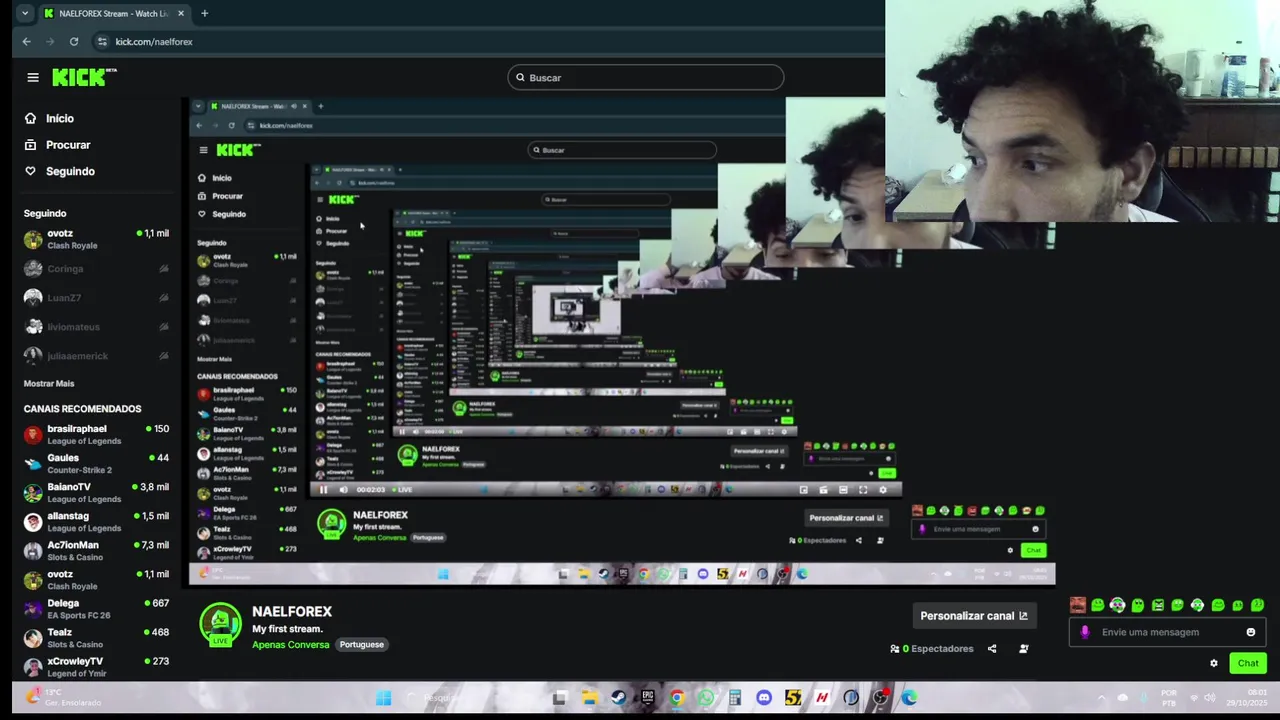
Task: Click the Windows Start button
Action: tap(383, 698)
